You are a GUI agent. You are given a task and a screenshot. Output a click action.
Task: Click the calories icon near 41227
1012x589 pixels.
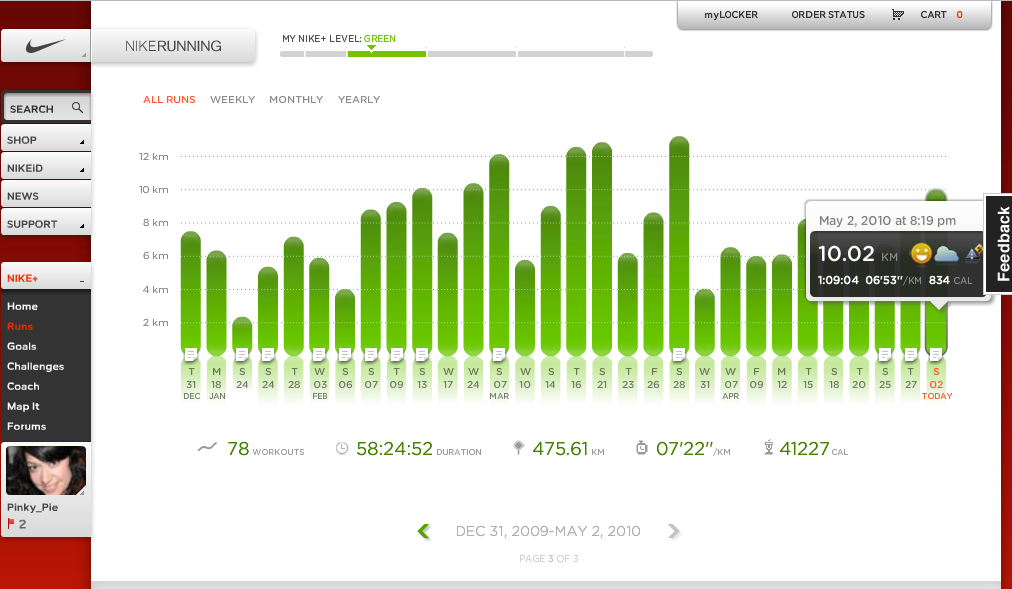pos(768,447)
